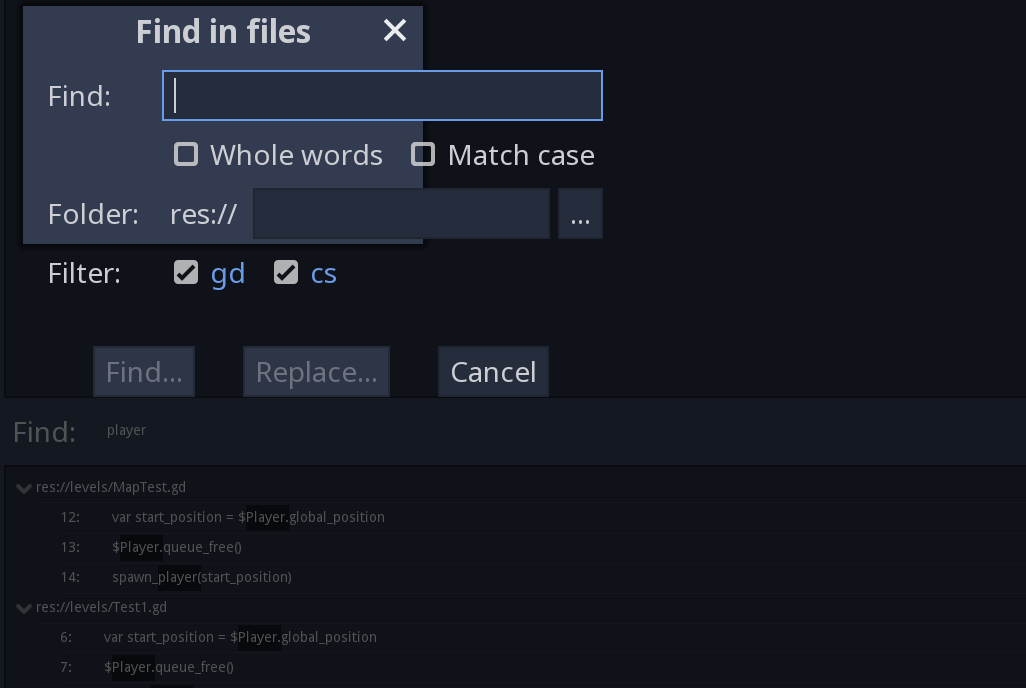The width and height of the screenshot is (1026, 688).
Task: Select line 6 result in Test1.gd
Action: tap(240, 637)
